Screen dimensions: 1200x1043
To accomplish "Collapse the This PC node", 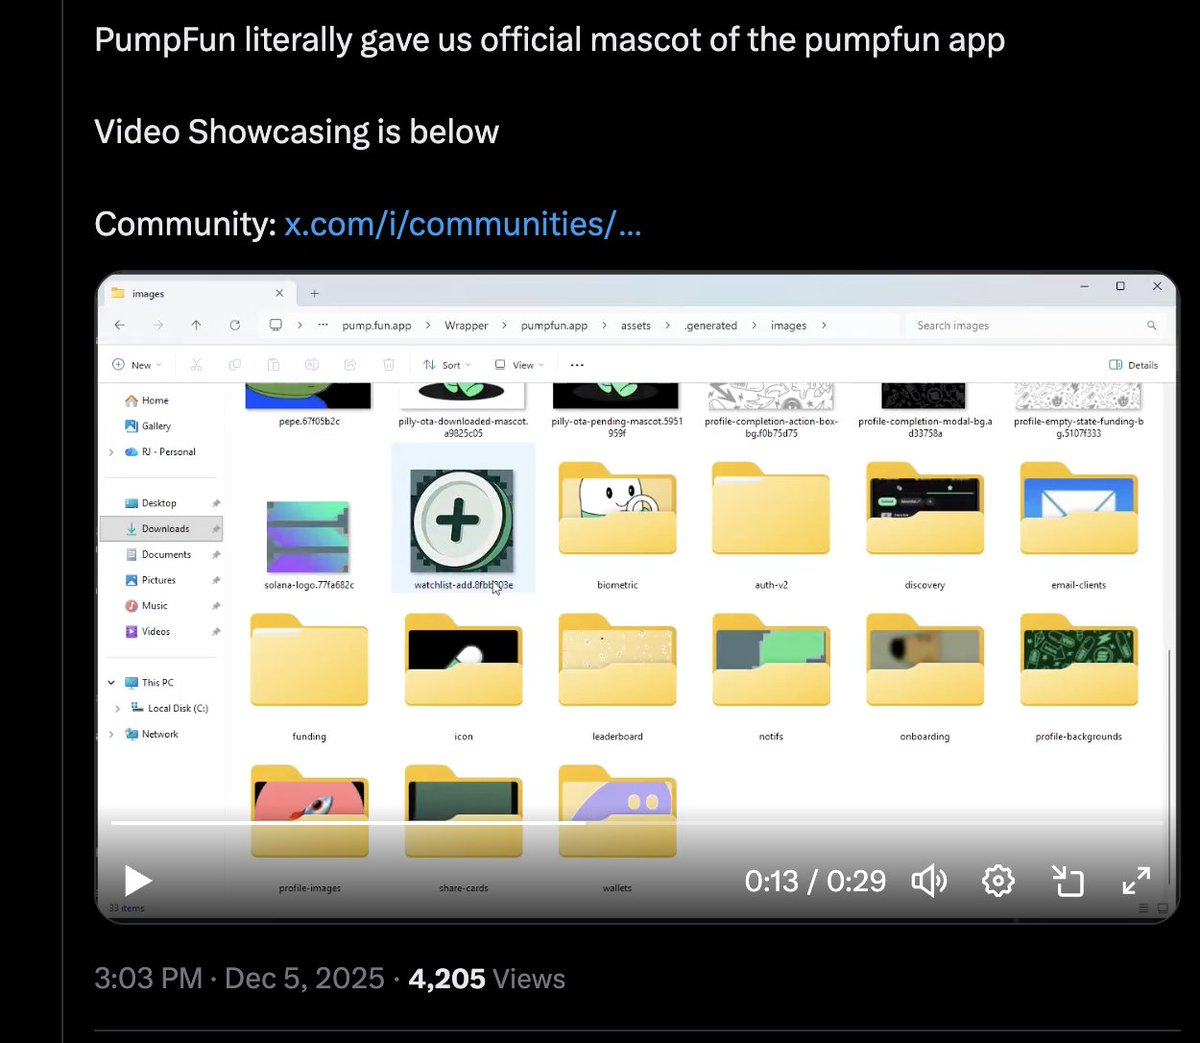I will coord(111,683).
